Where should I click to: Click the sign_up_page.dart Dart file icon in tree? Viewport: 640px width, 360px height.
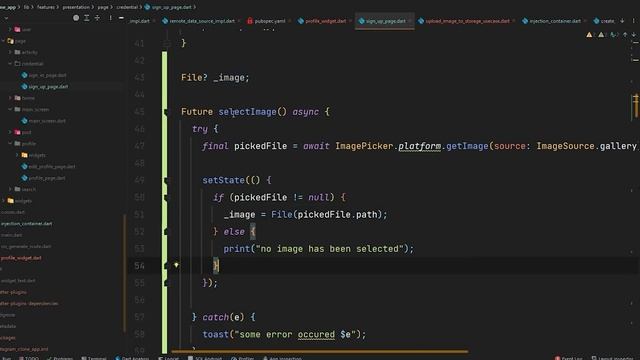pos(24,87)
